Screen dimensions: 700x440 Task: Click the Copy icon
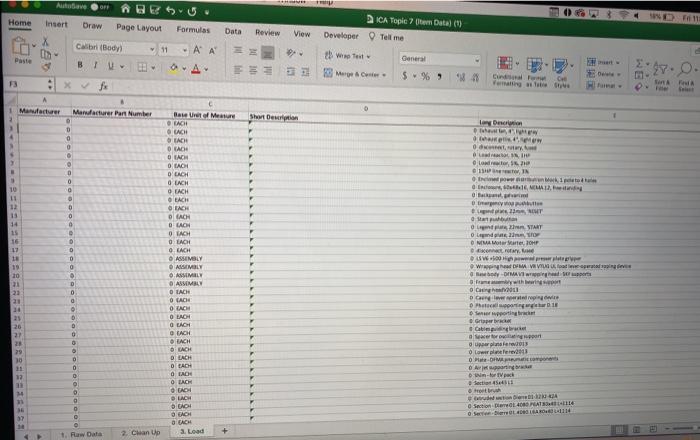pyautogui.click(x=46, y=54)
